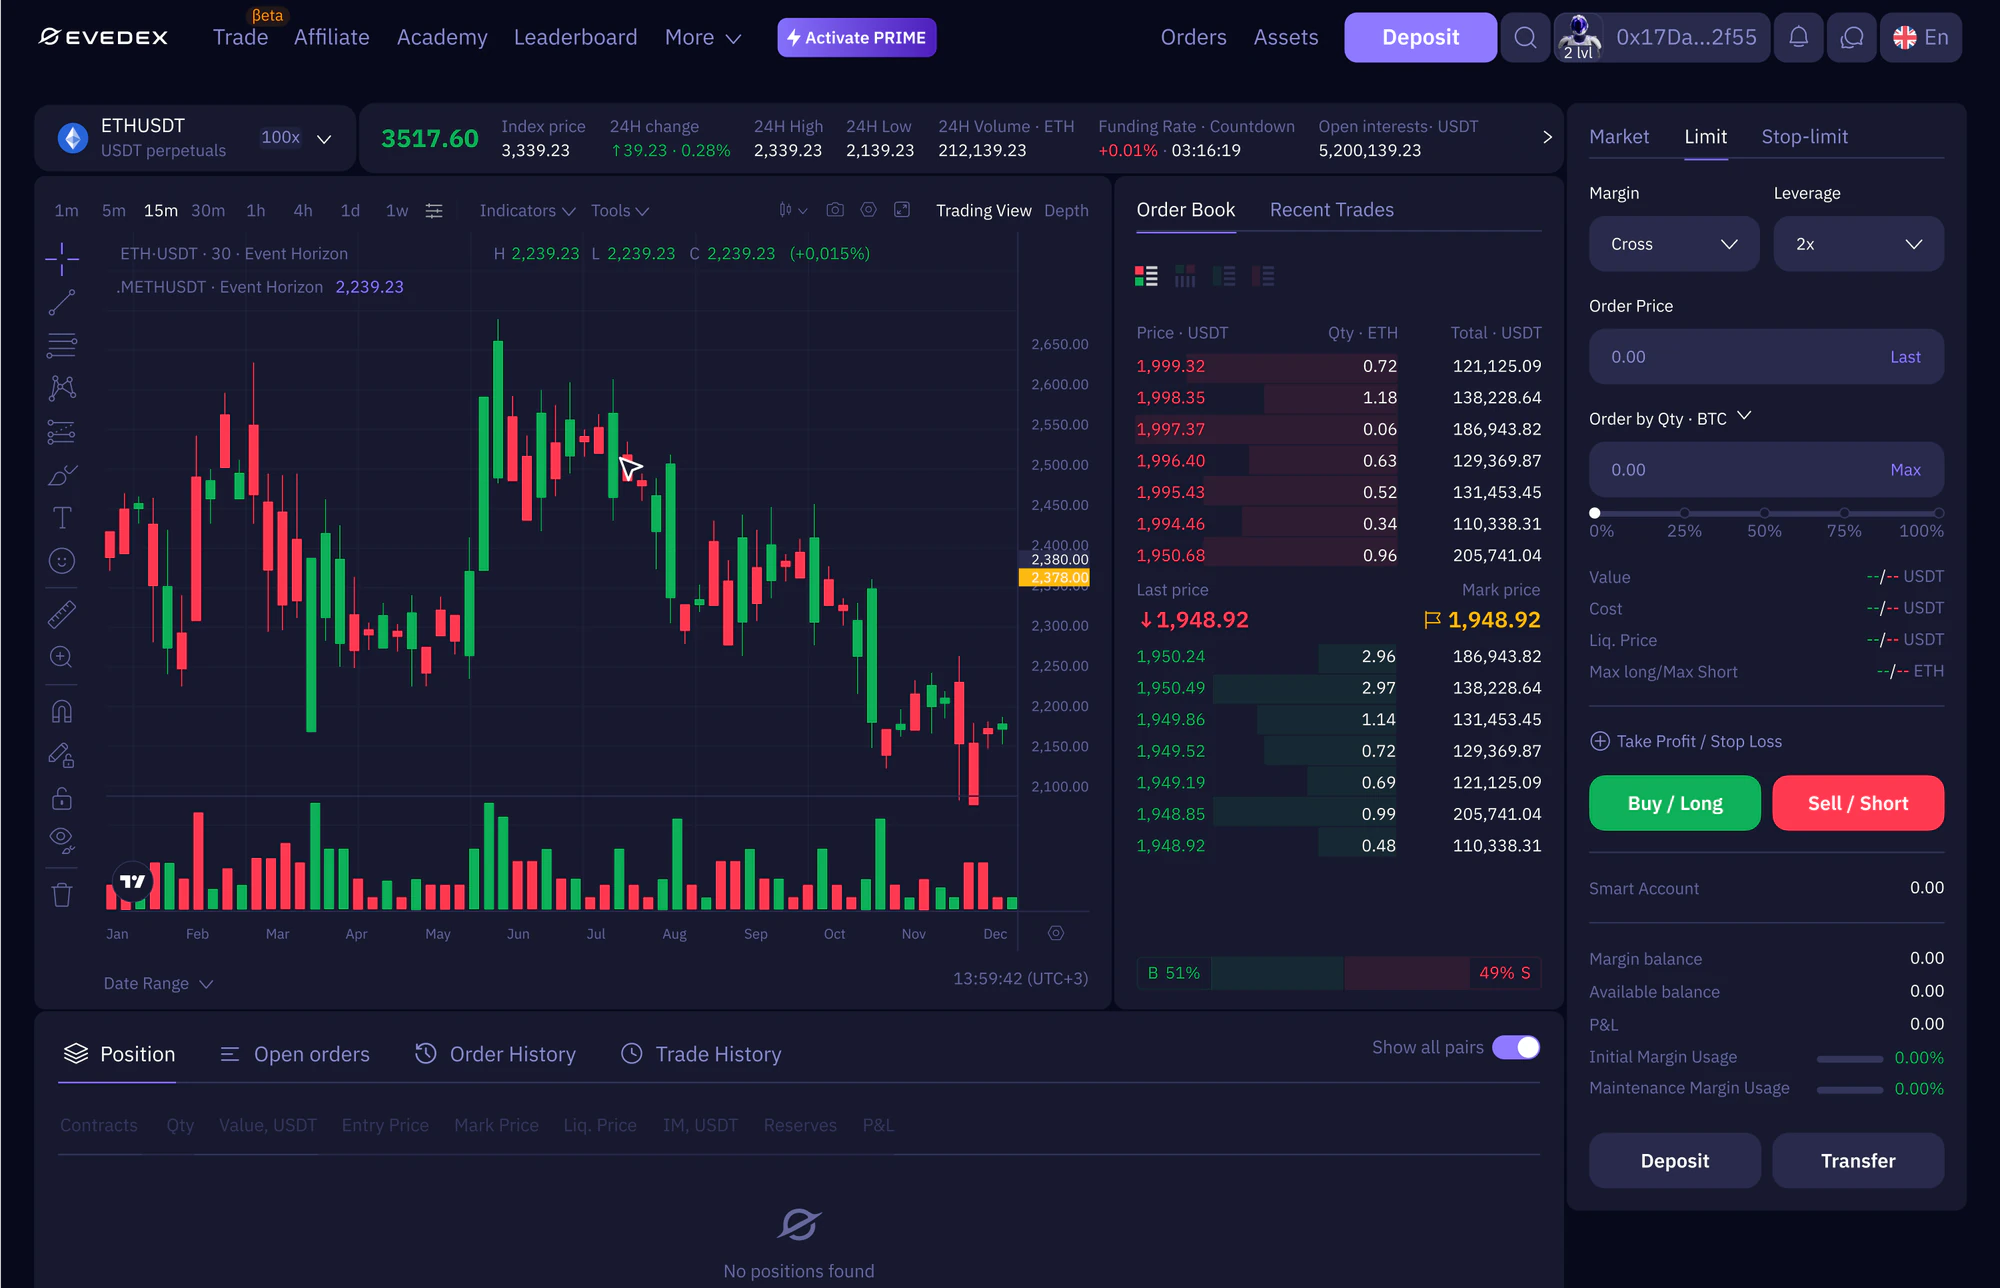
Task: Click the Activate PRIME button
Action: [857, 38]
